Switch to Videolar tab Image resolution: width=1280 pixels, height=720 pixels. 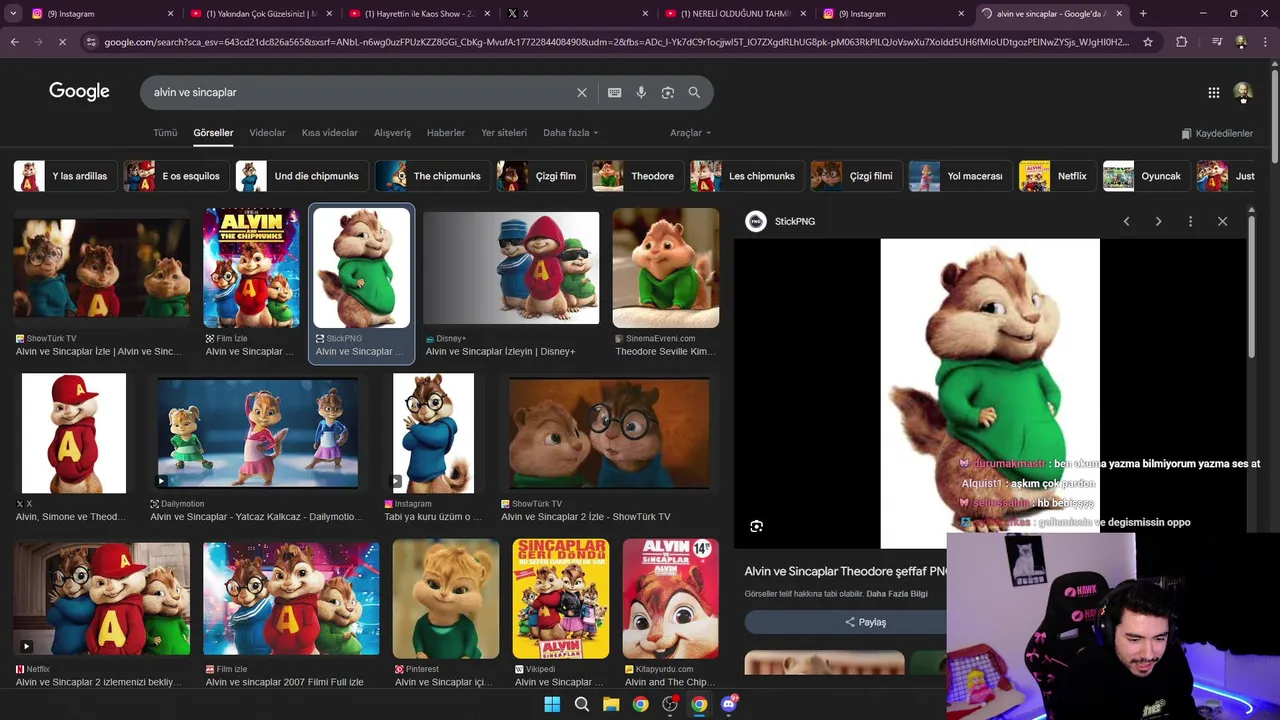tap(267, 133)
